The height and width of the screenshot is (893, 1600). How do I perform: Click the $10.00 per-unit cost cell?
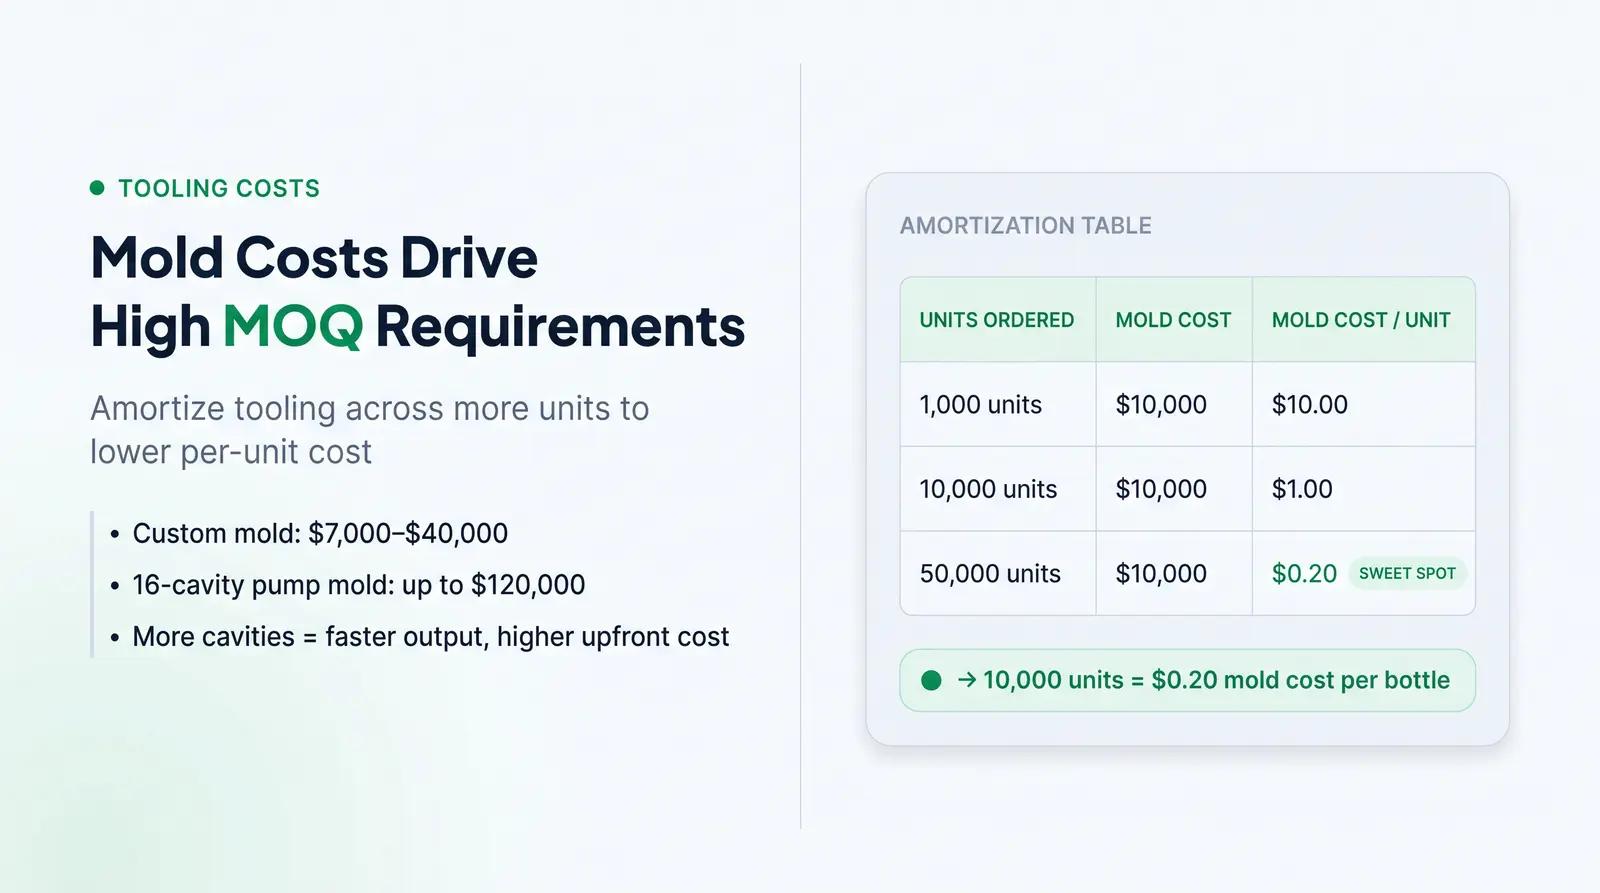(1363, 405)
